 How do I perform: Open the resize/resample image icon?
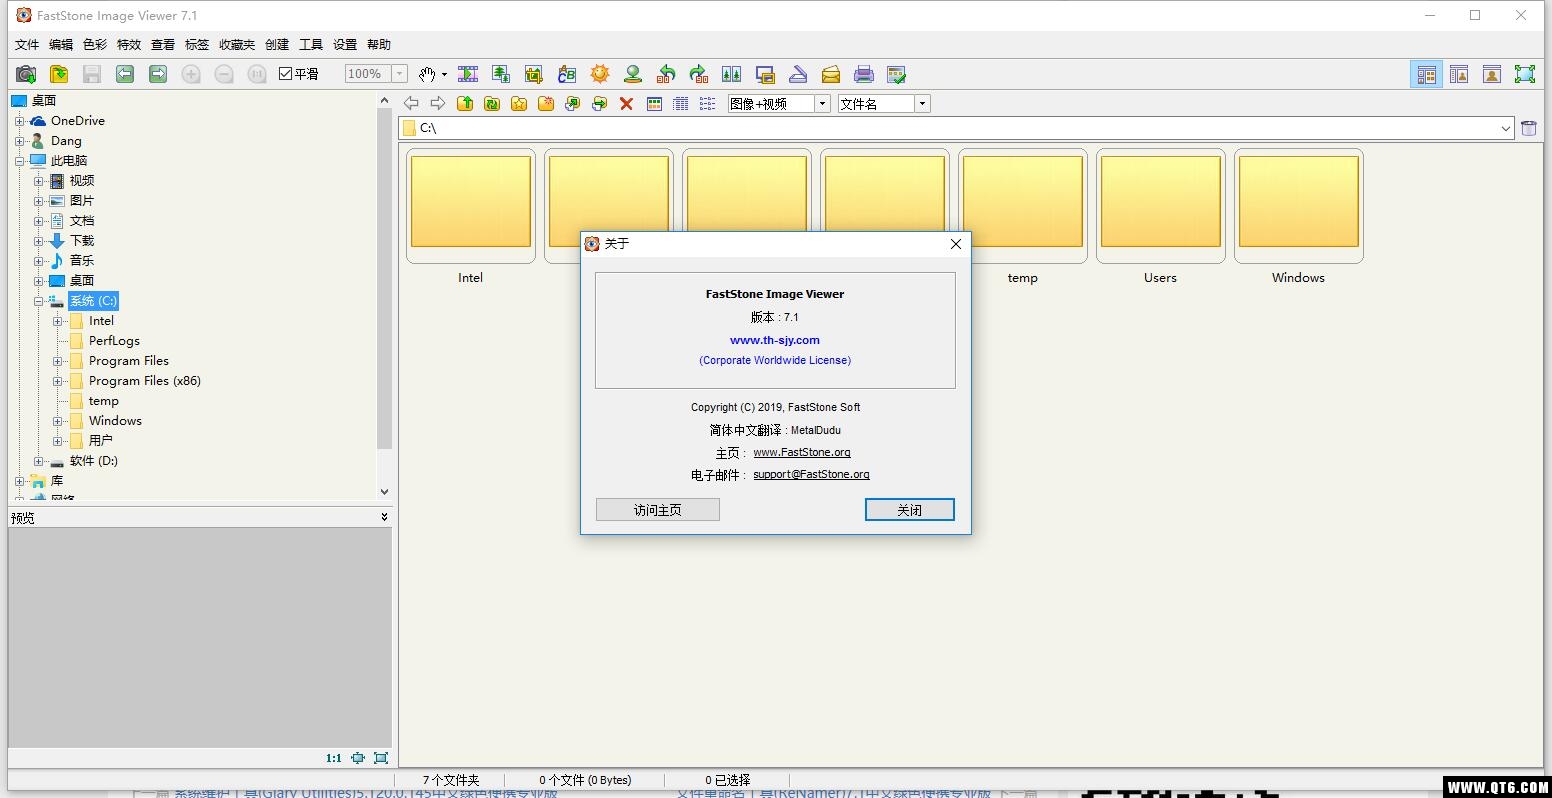click(x=501, y=74)
